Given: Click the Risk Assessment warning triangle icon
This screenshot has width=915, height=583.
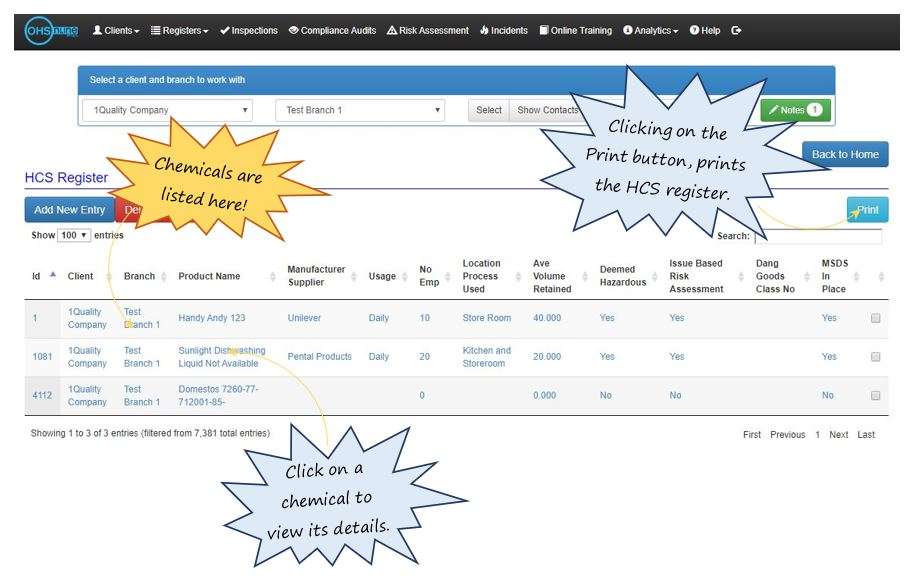Looking at the screenshot, I should pyautogui.click(x=392, y=30).
